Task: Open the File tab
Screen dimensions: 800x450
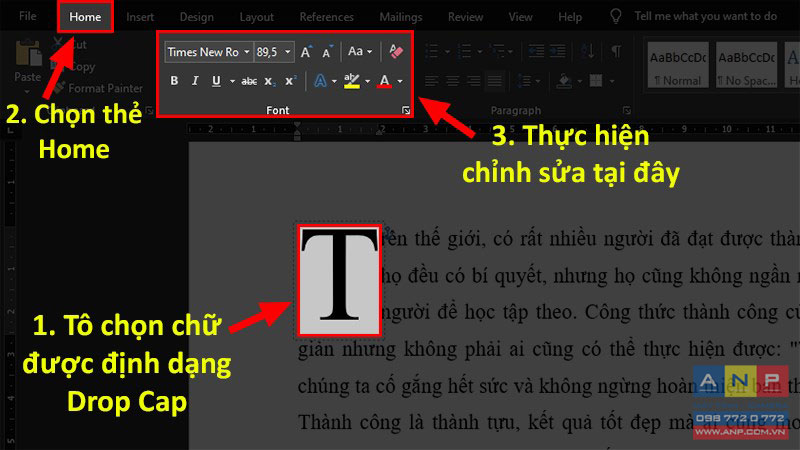Action: 28,16
